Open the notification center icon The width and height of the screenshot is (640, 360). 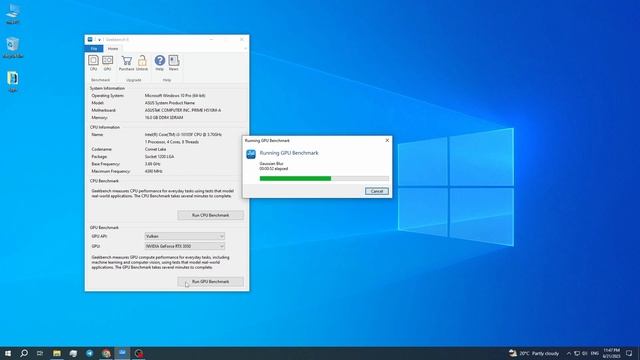click(x=629, y=353)
